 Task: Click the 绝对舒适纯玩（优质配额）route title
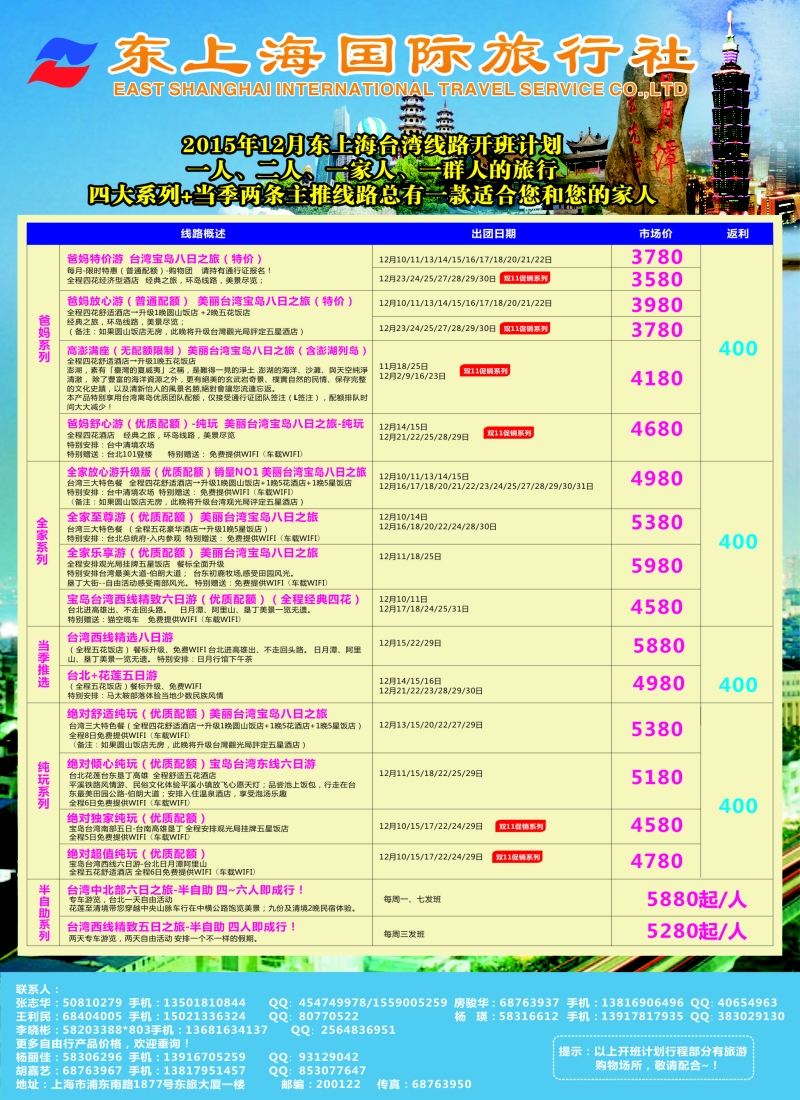197,713
